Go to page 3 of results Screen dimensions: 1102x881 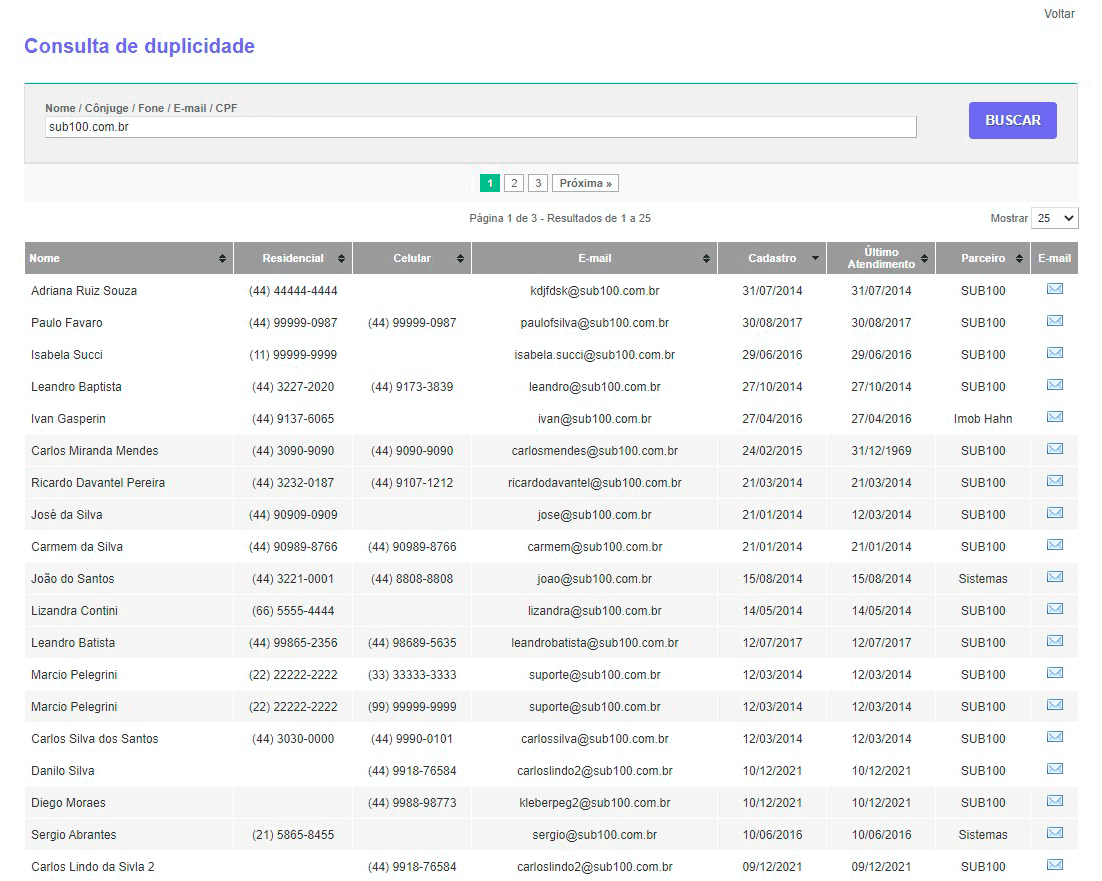pyautogui.click(x=538, y=183)
